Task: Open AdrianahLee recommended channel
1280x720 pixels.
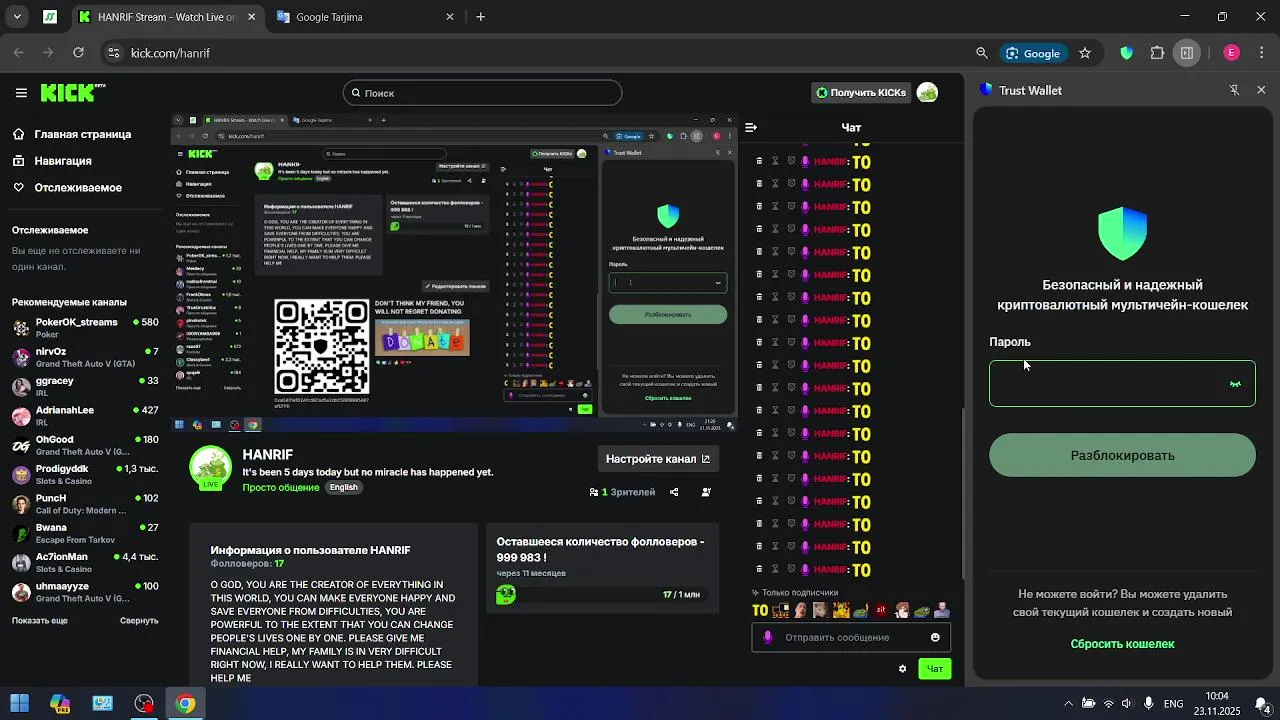Action: tap(85, 415)
